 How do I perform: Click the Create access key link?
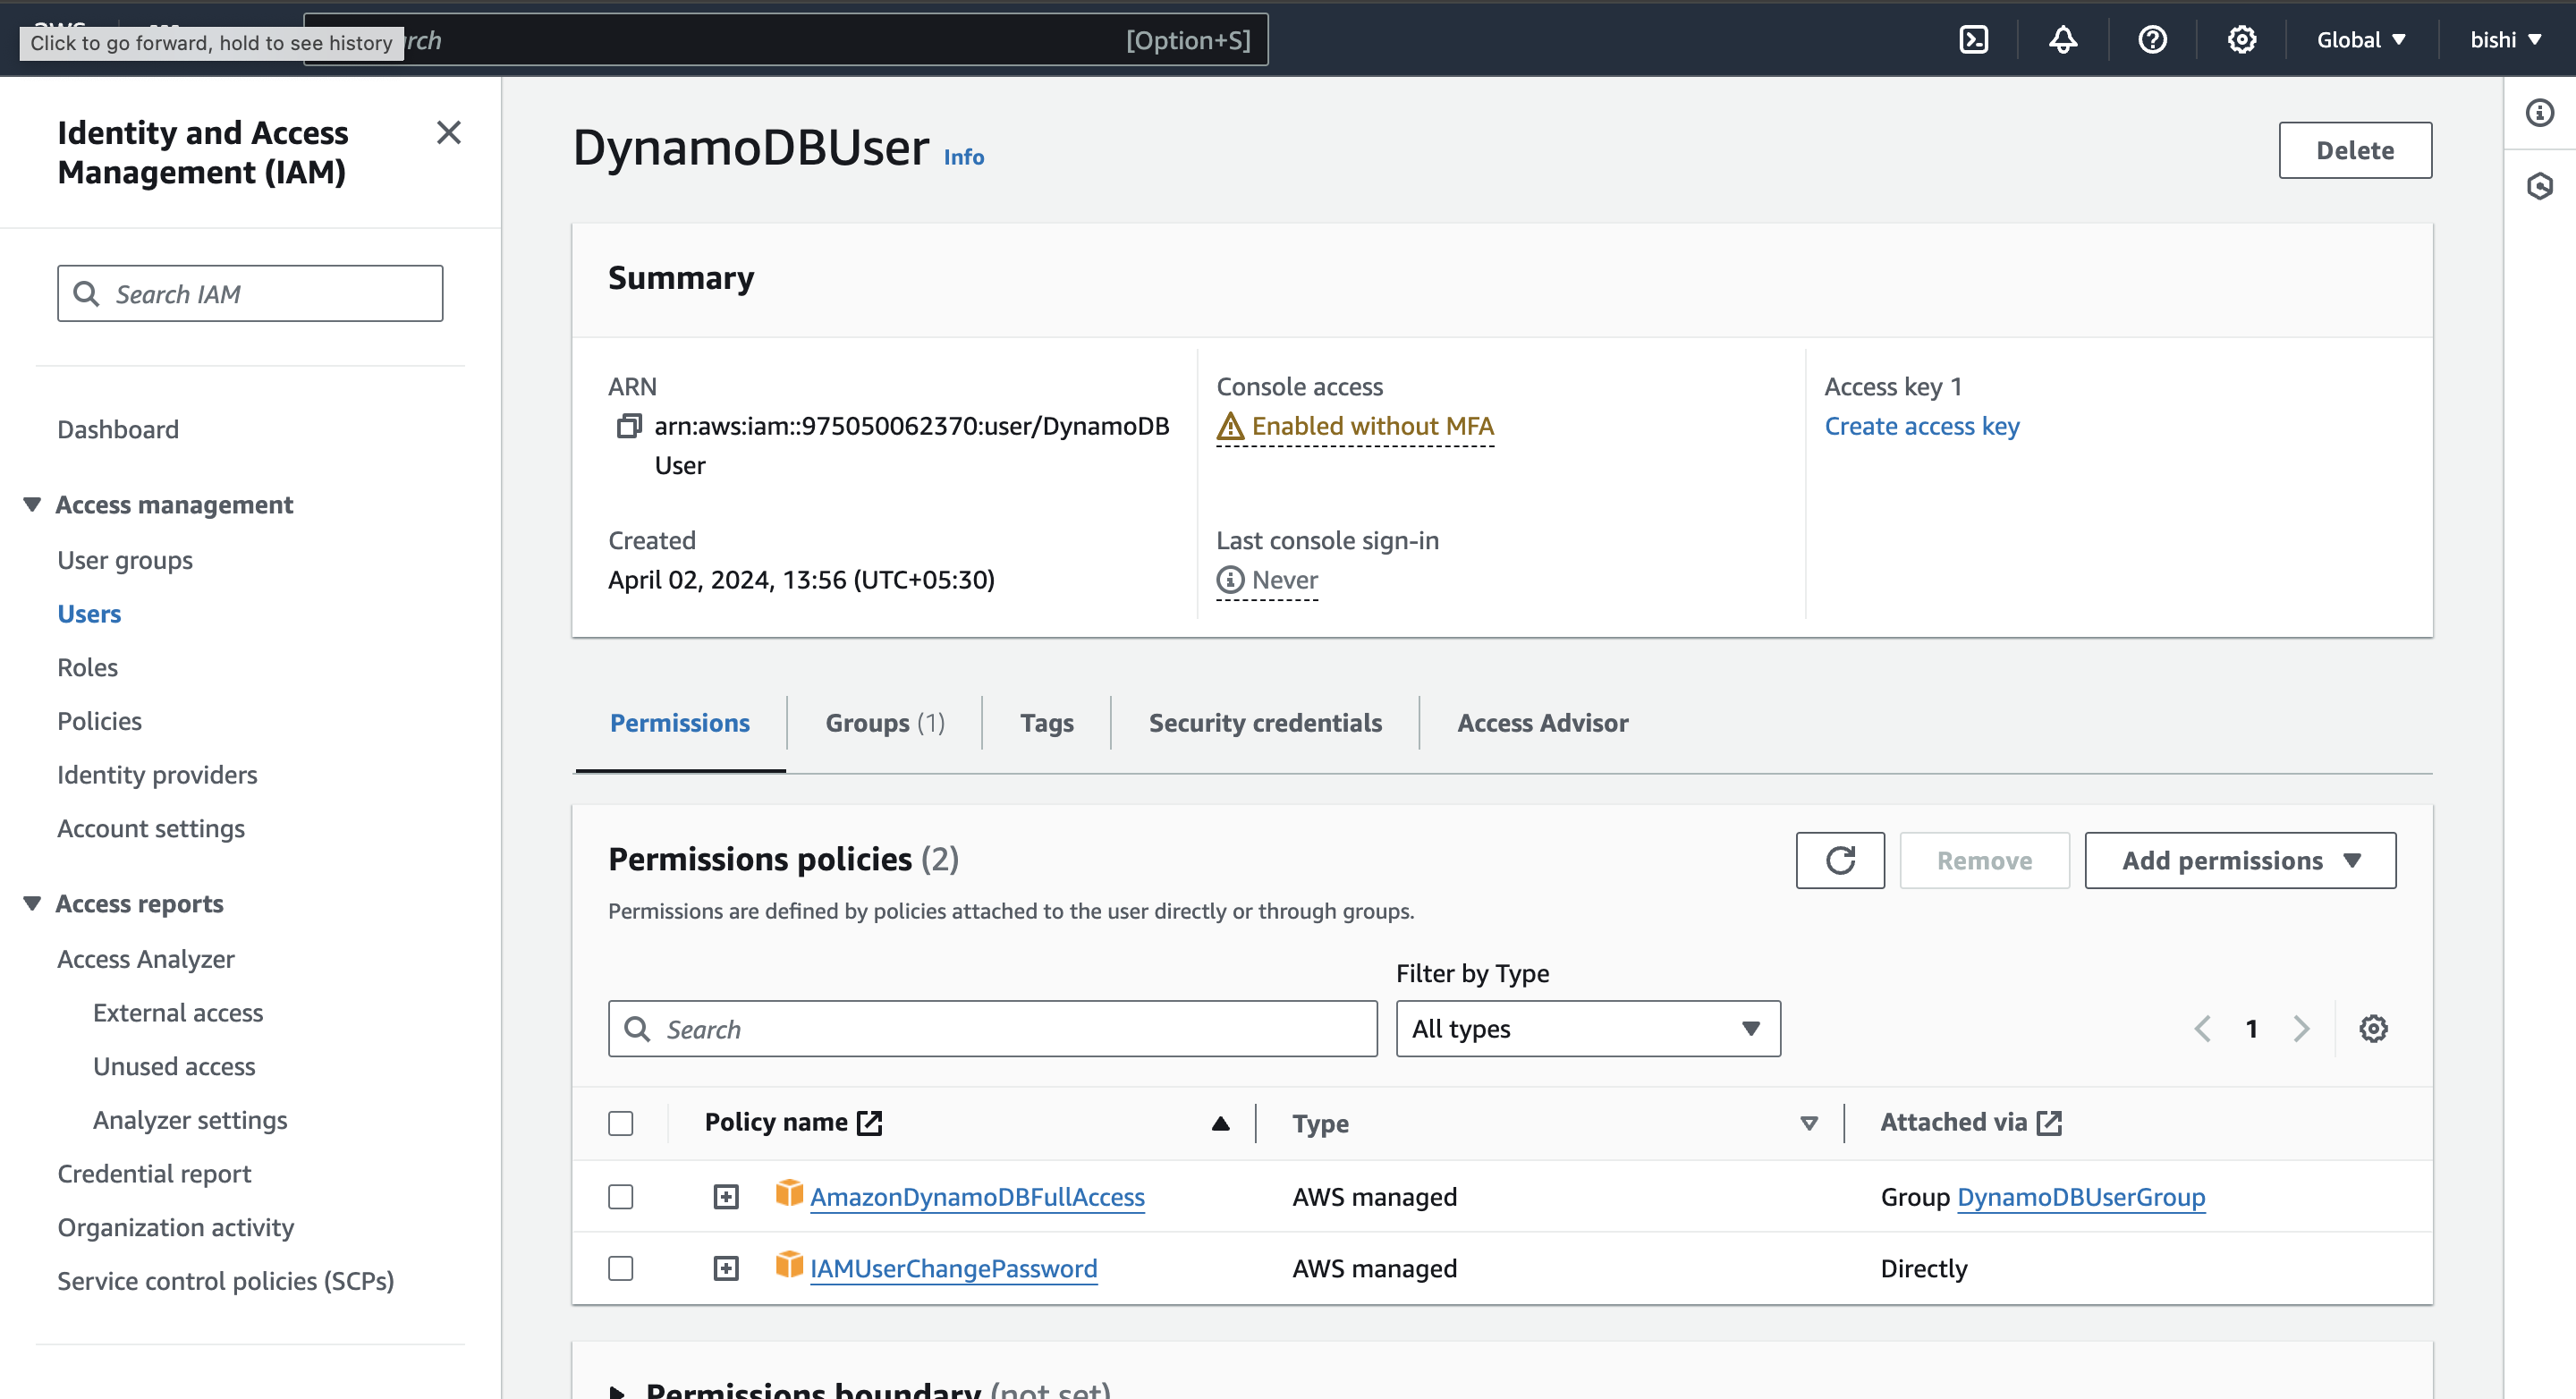(1921, 426)
